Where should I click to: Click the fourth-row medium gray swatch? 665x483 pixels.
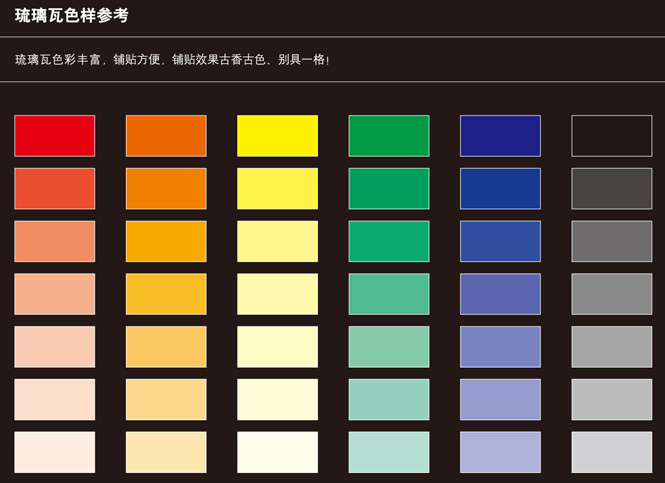[611, 294]
